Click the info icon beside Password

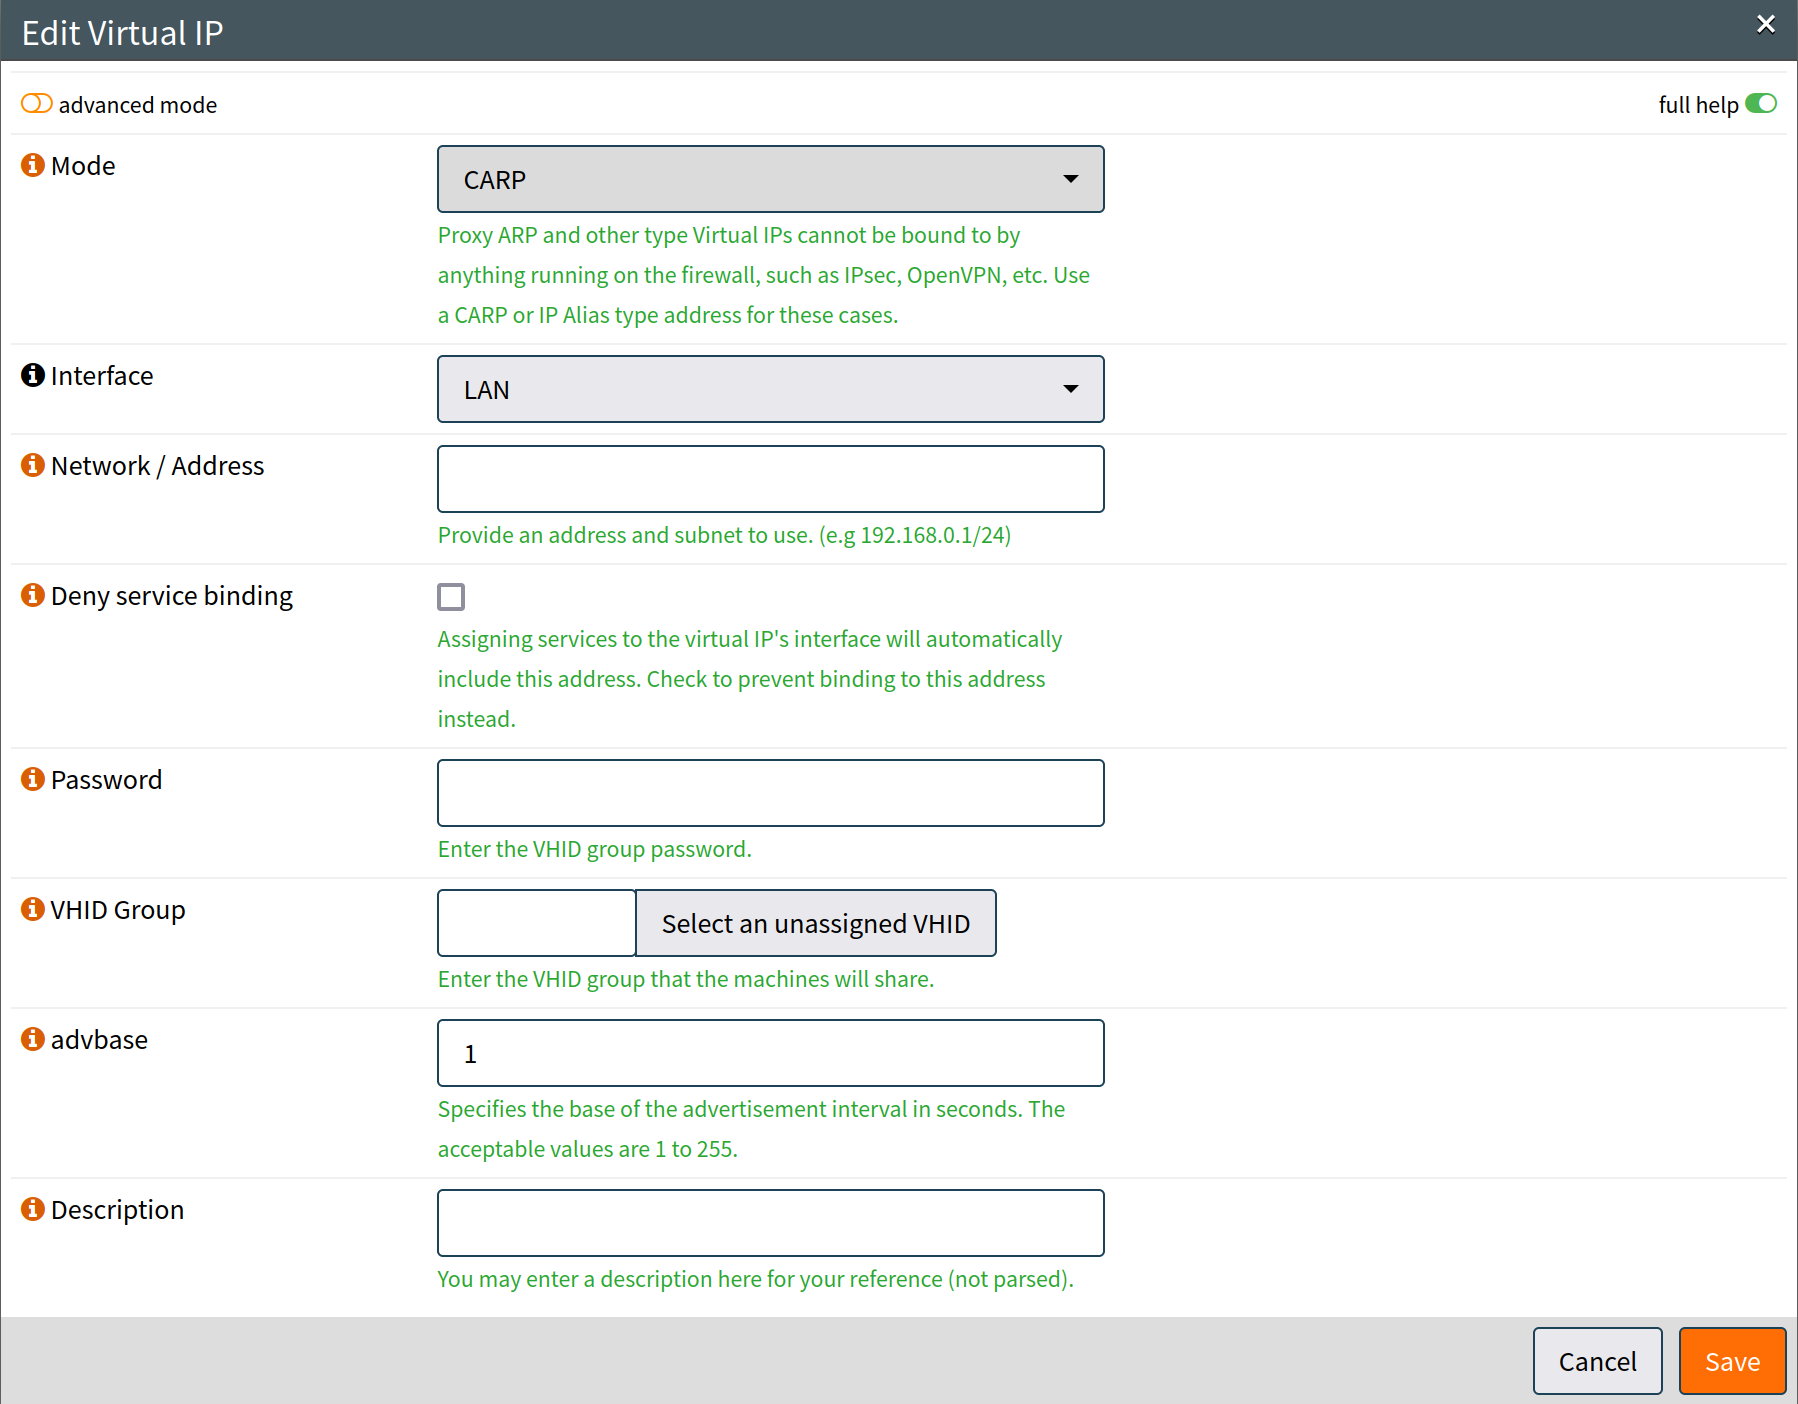click(x=32, y=779)
